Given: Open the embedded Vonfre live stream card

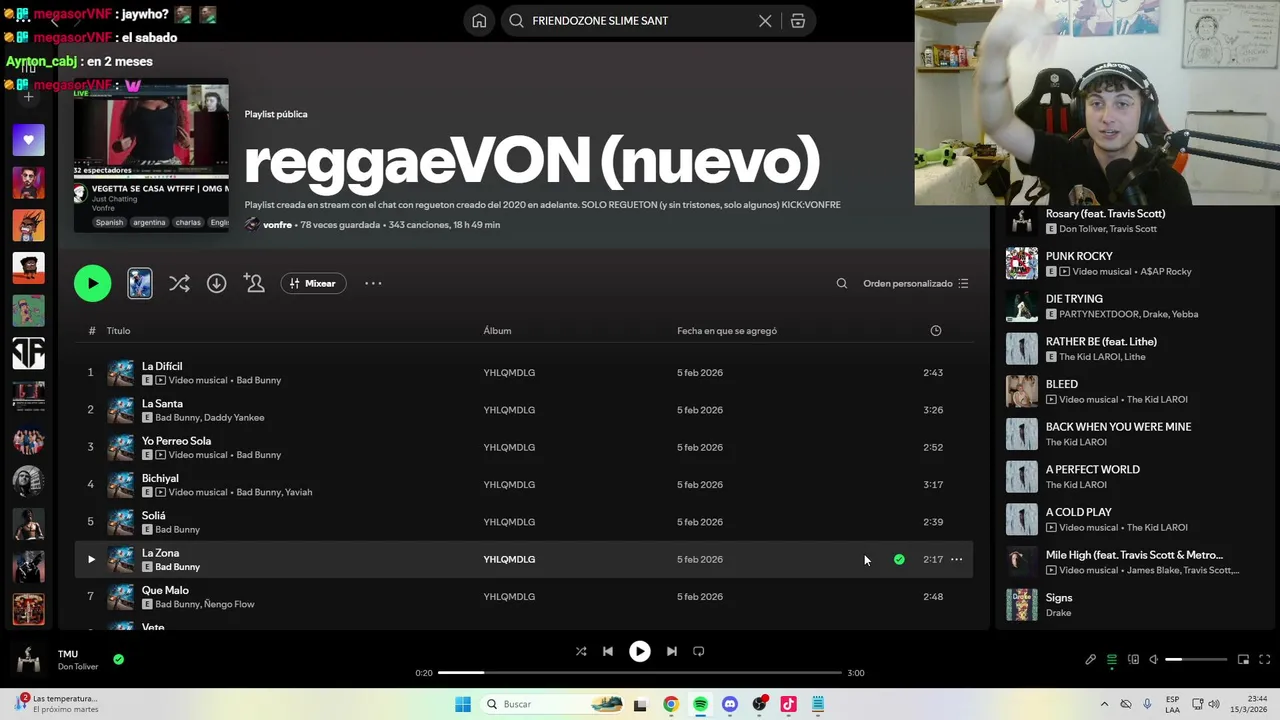Looking at the screenshot, I should pyautogui.click(x=151, y=156).
